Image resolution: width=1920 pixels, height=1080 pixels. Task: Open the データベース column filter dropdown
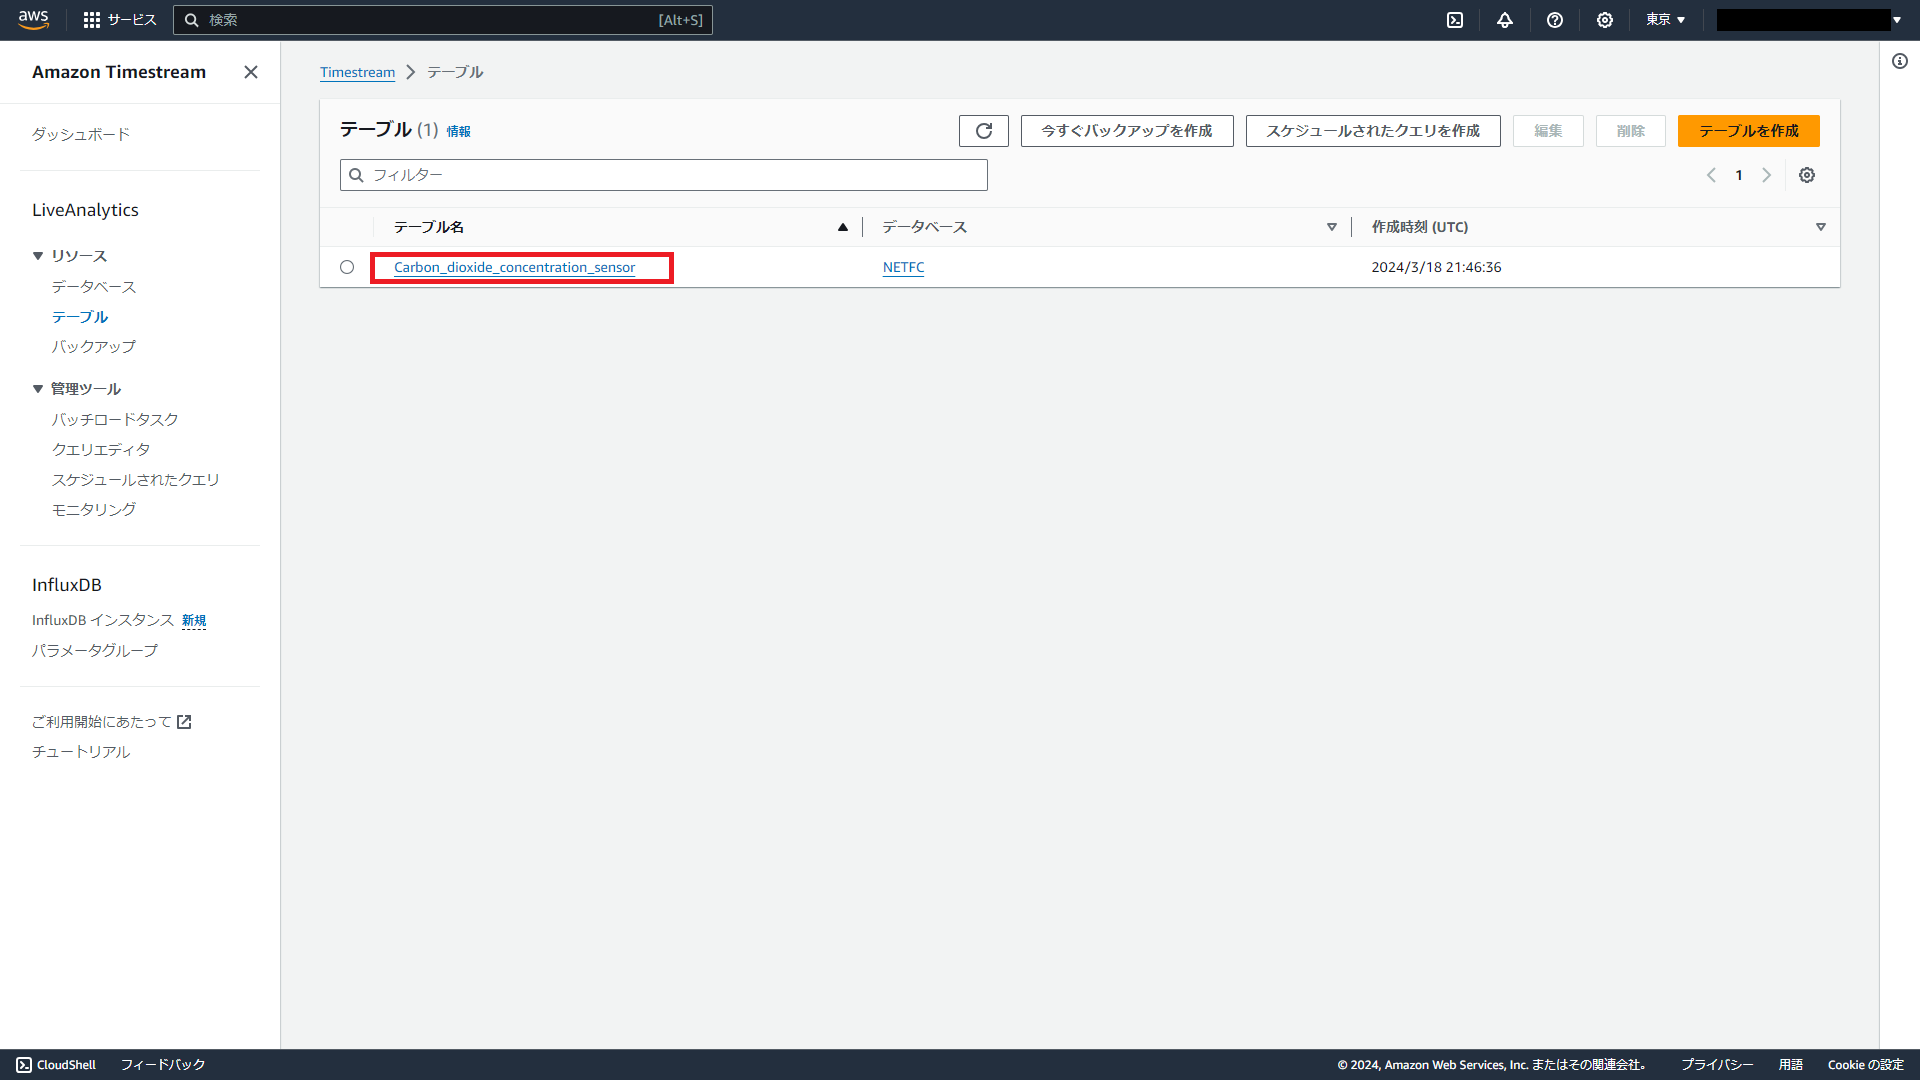1331,227
